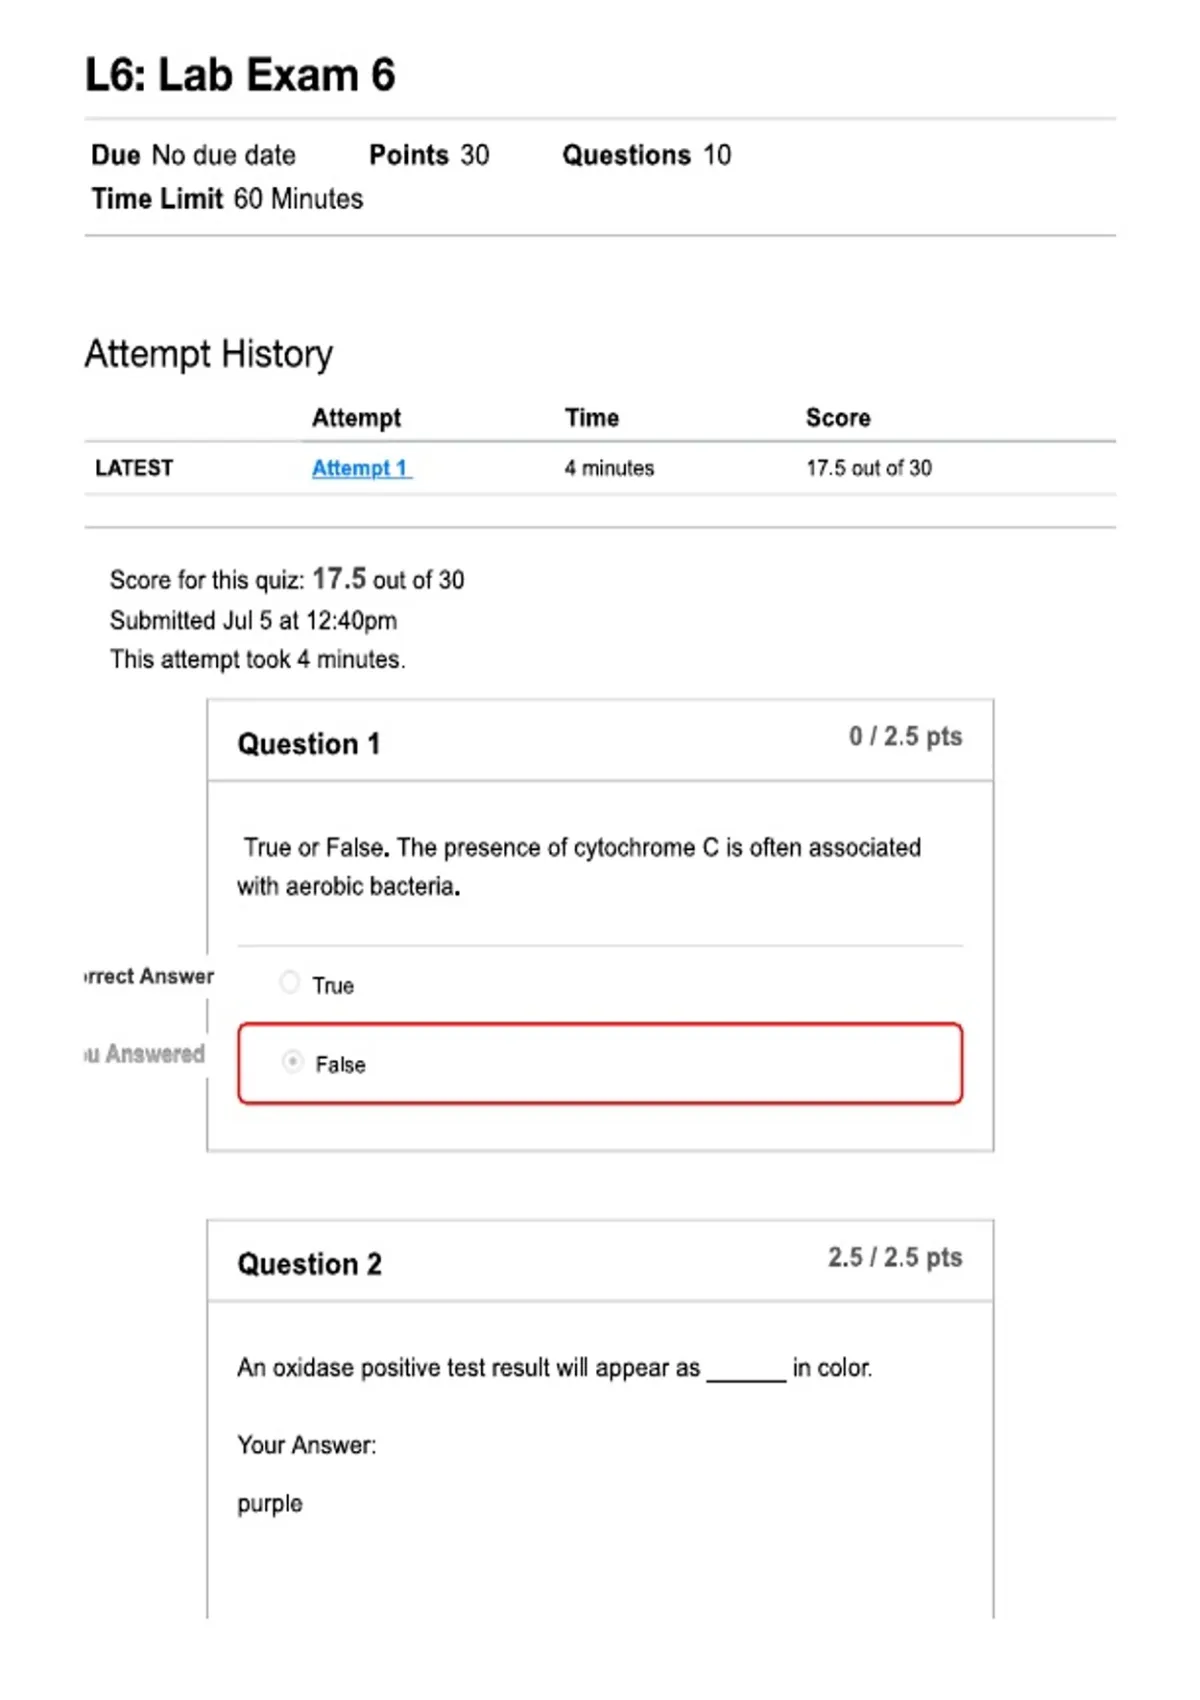Image resolution: width=1200 pixels, height=1700 pixels.
Task: Click the oxidase positive question text
Action: (555, 1368)
